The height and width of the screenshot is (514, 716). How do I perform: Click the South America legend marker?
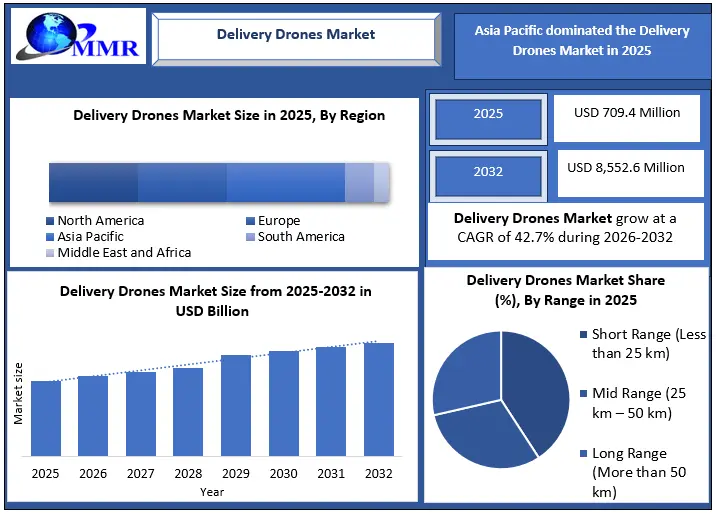coord(250,237)
